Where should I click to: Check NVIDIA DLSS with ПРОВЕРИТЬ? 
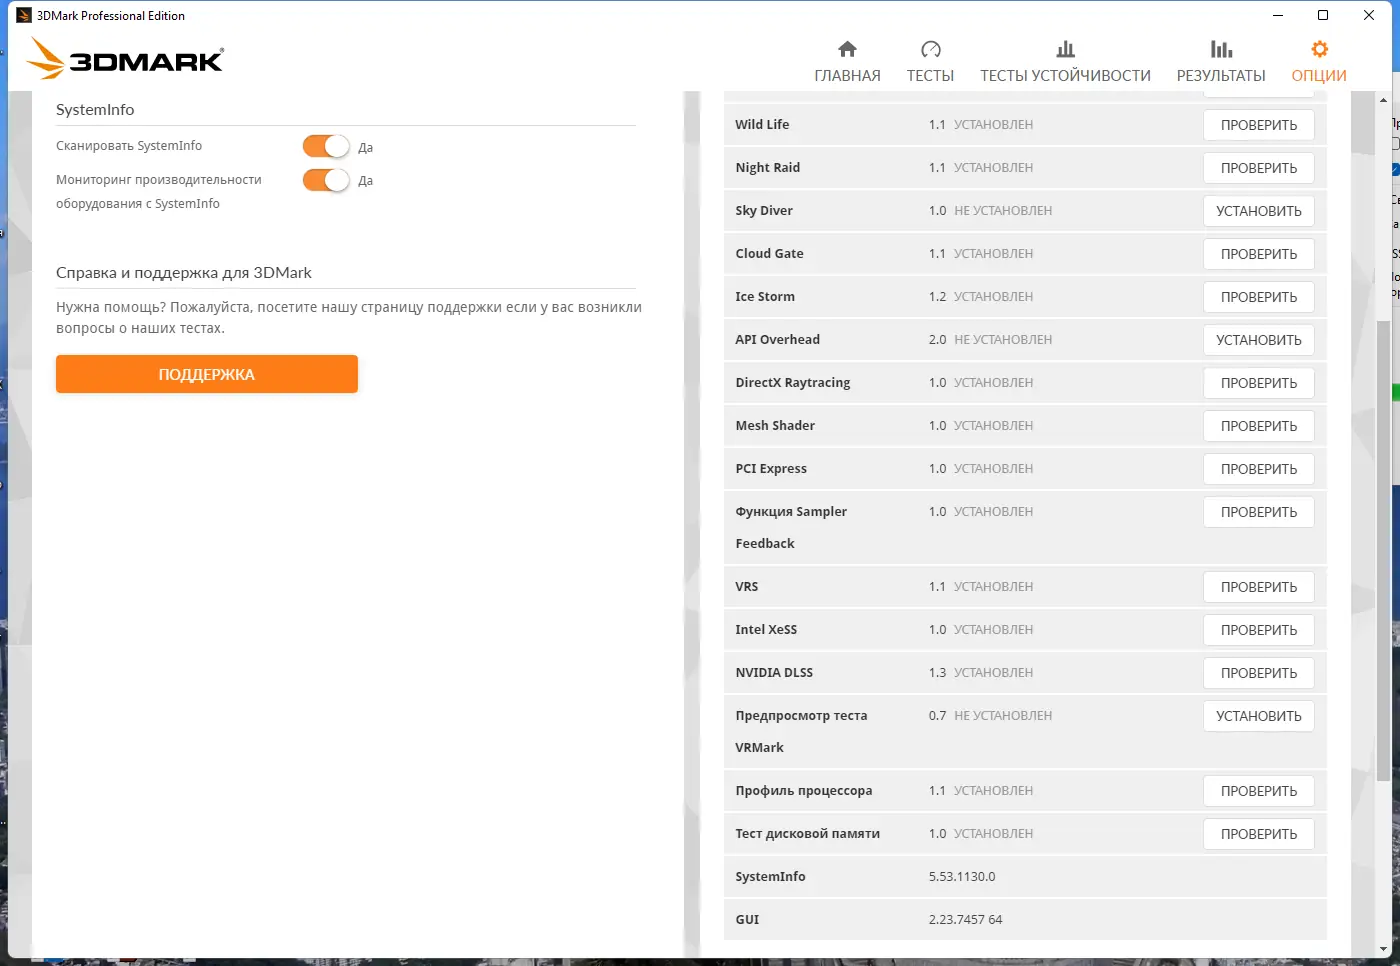(1259, 673)
